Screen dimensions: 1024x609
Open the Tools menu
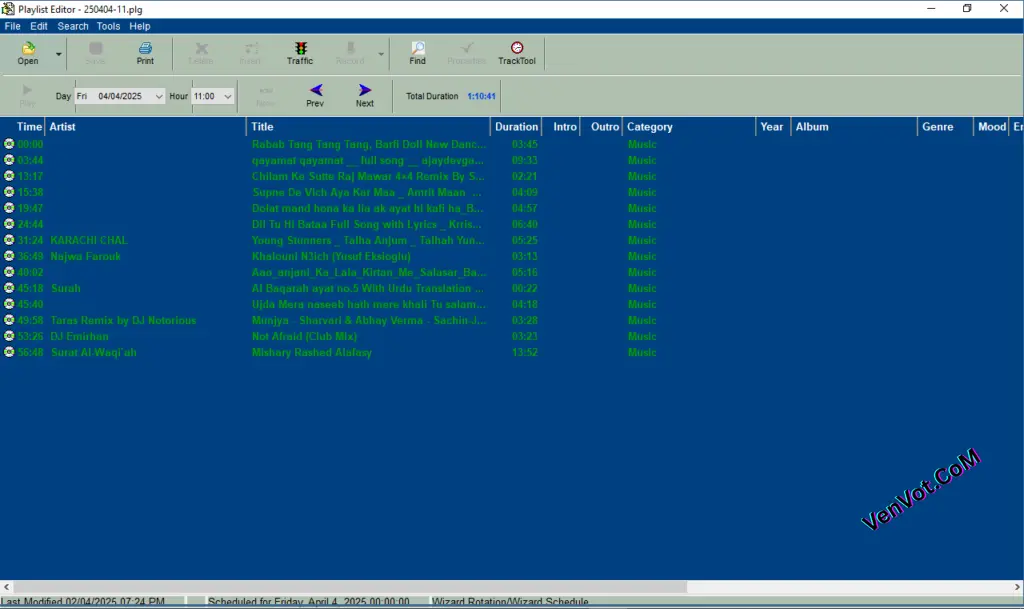[108, 26]
